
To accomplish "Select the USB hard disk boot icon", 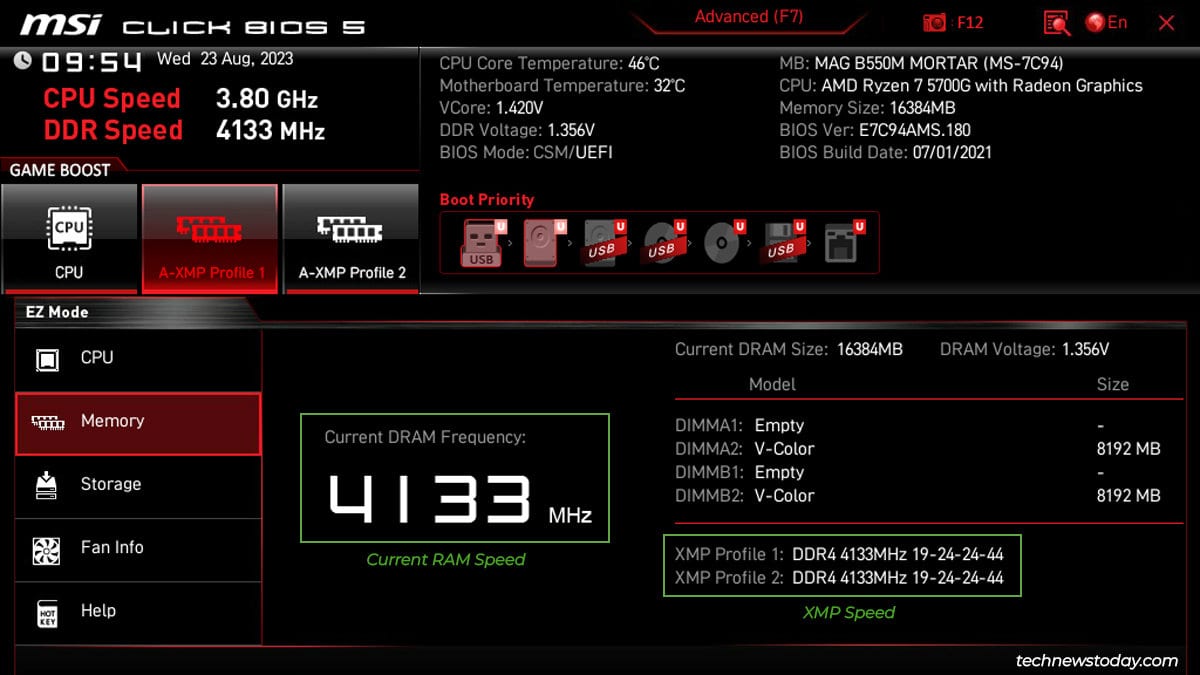I will [x=603, y=242].
